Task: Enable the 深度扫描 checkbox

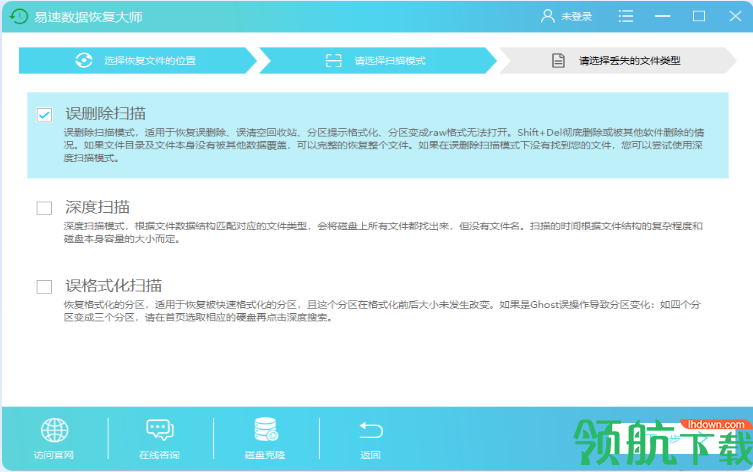Action: tap(44, 208)
